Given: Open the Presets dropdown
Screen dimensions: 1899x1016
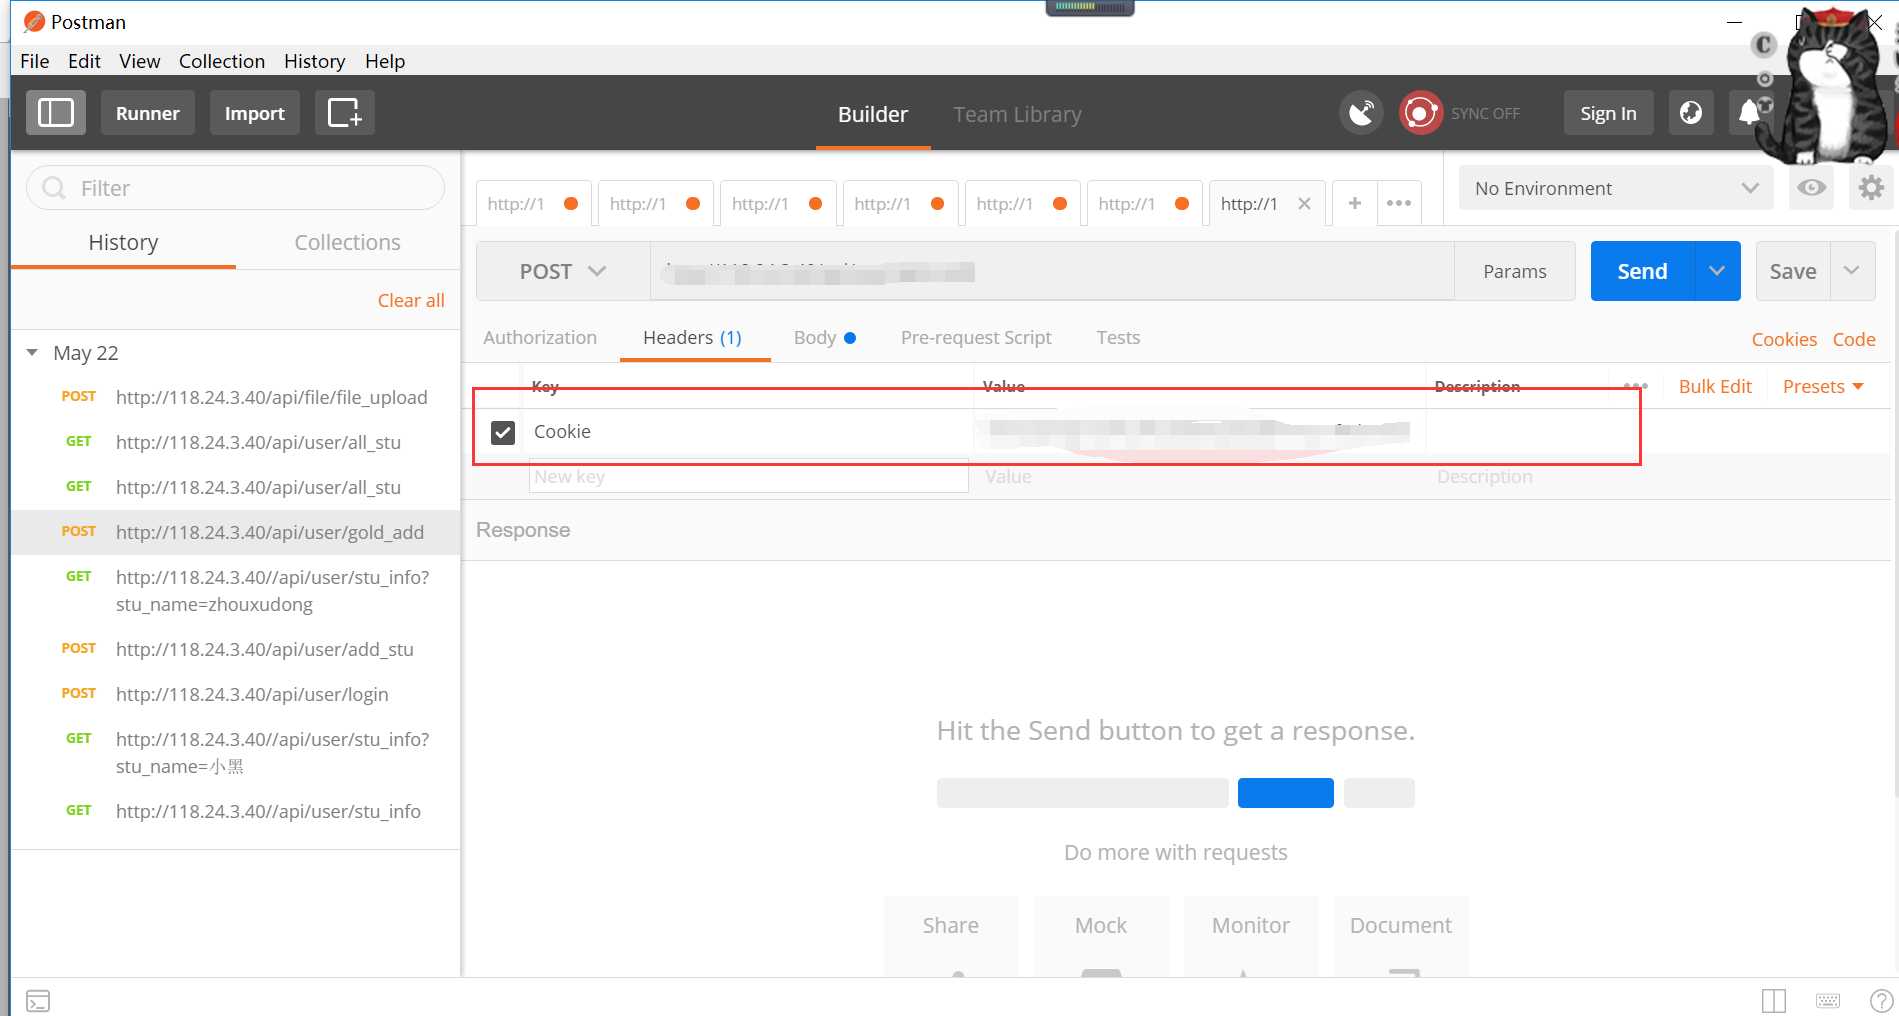Looking at the screenshot, I should click(x=1823, y=386).
